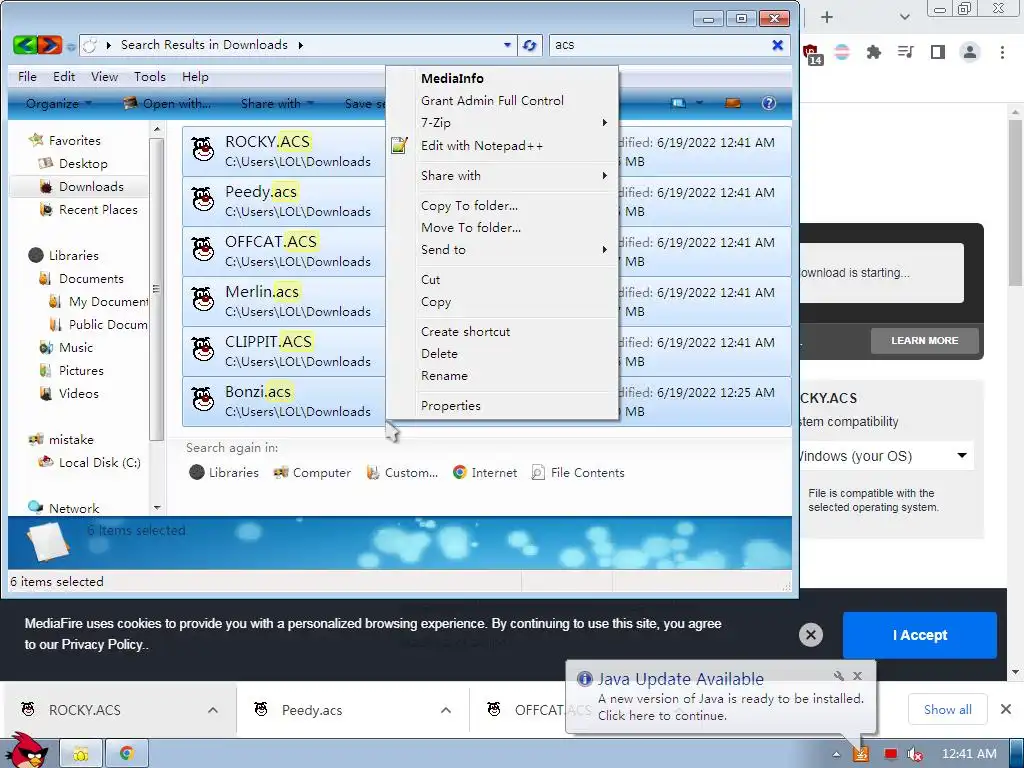Click the uBlock extension icon with 14 badge
1024x768 pixels.
[812, 54]
